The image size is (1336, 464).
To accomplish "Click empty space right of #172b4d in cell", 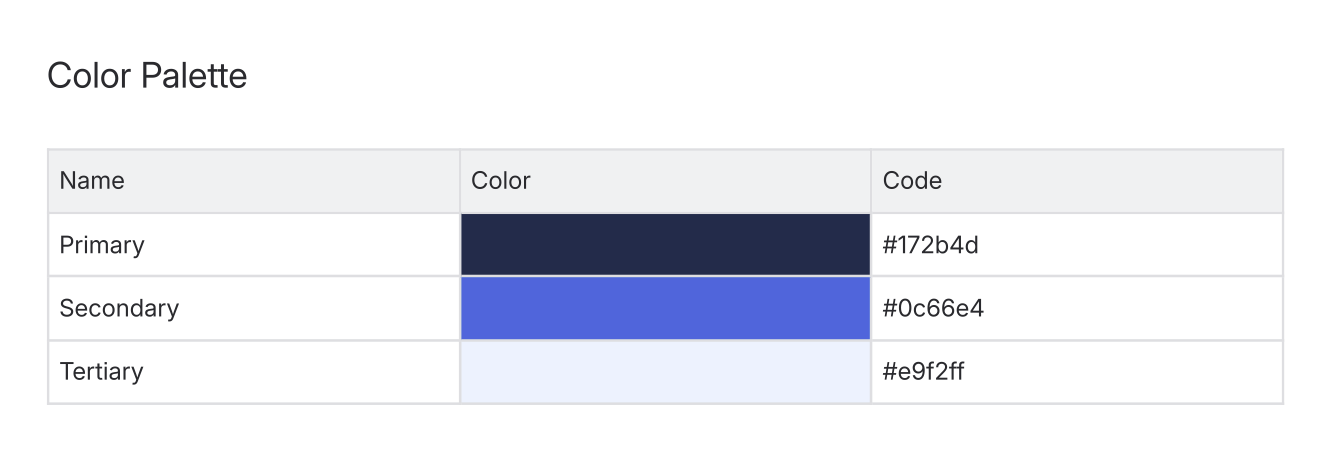I will pyautogui.click(x=1130, y=245).
